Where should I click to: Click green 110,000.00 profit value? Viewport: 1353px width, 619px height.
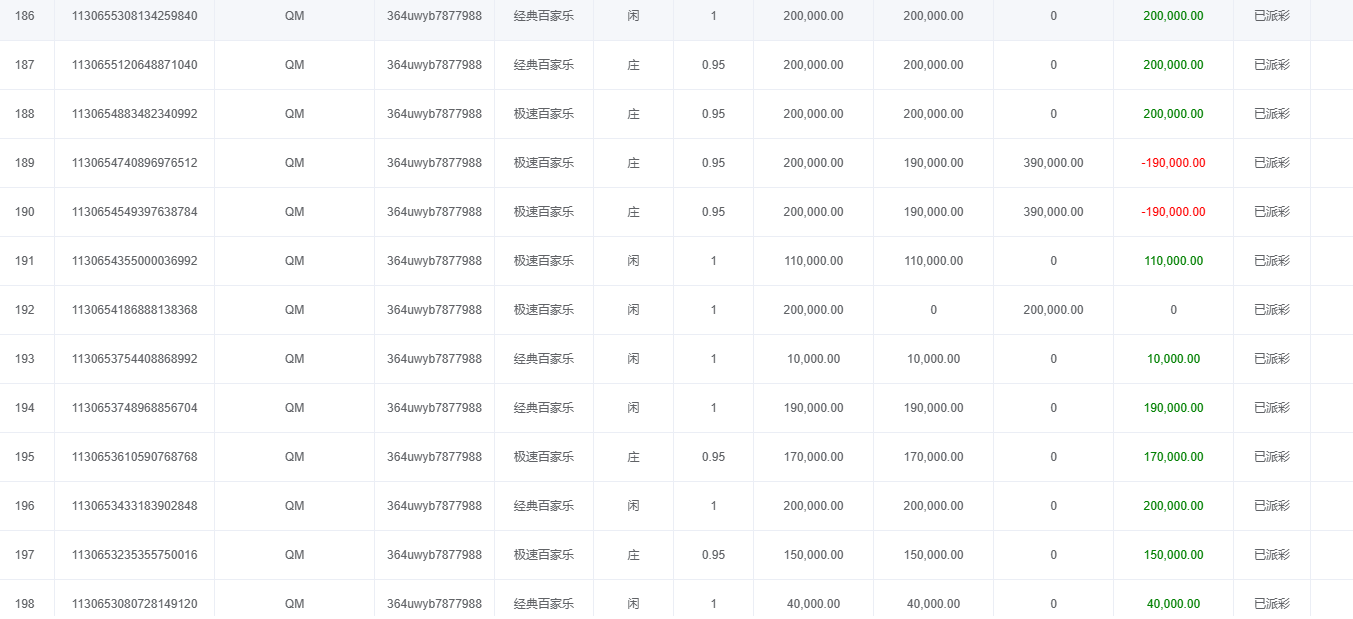tap(1173, 261)
